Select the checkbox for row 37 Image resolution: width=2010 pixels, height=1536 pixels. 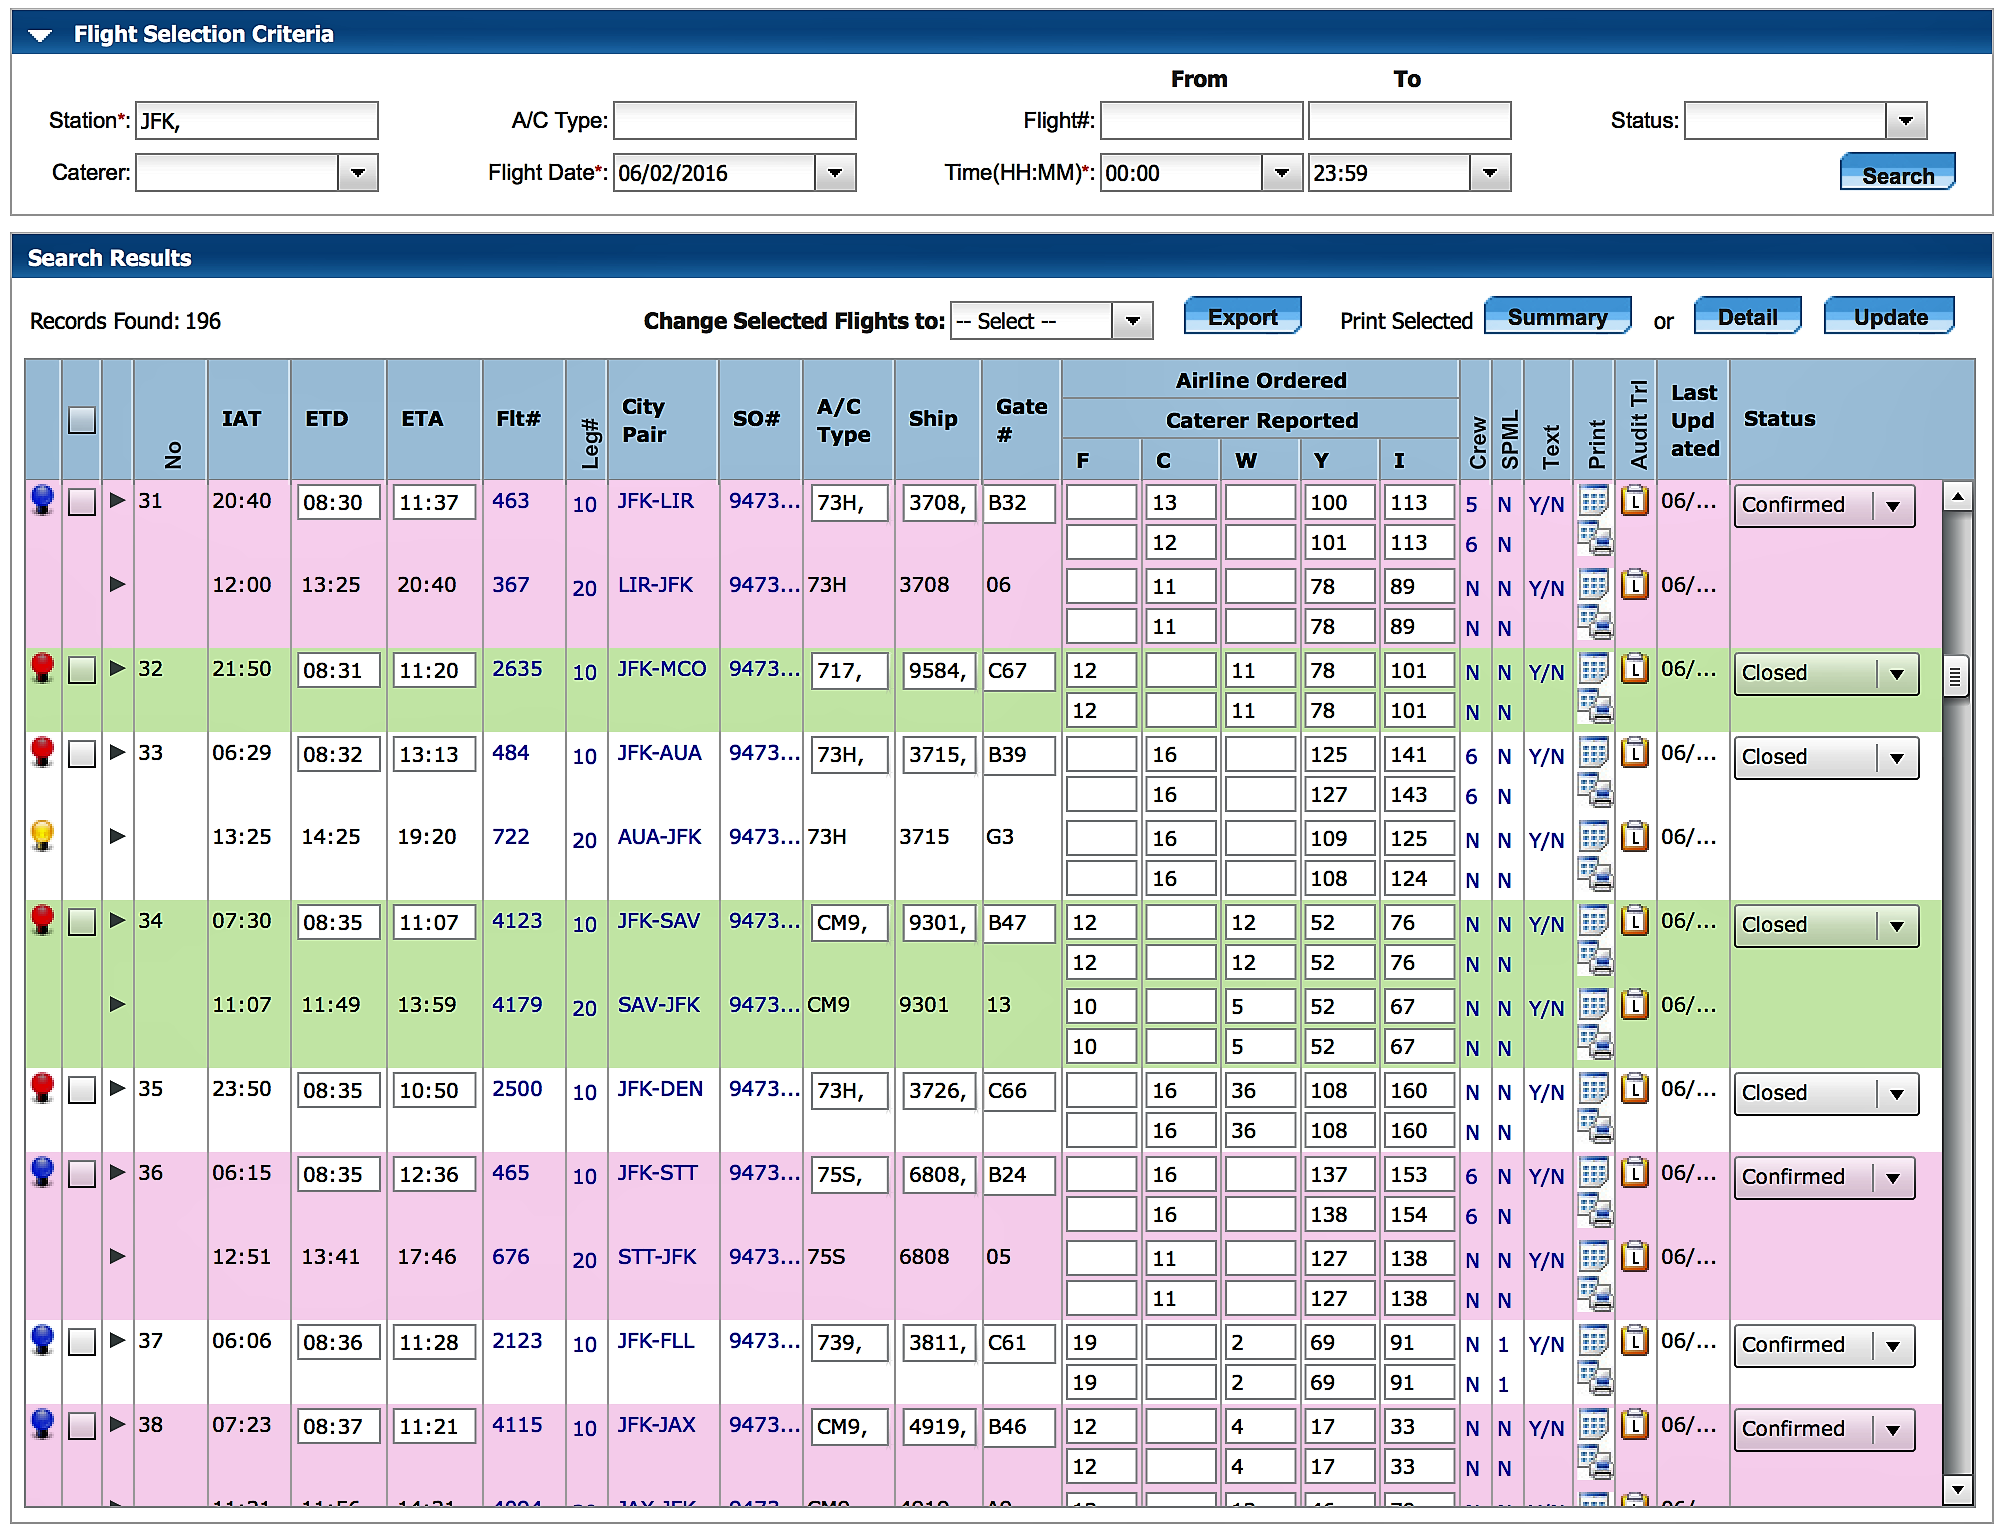point(82,1342)
